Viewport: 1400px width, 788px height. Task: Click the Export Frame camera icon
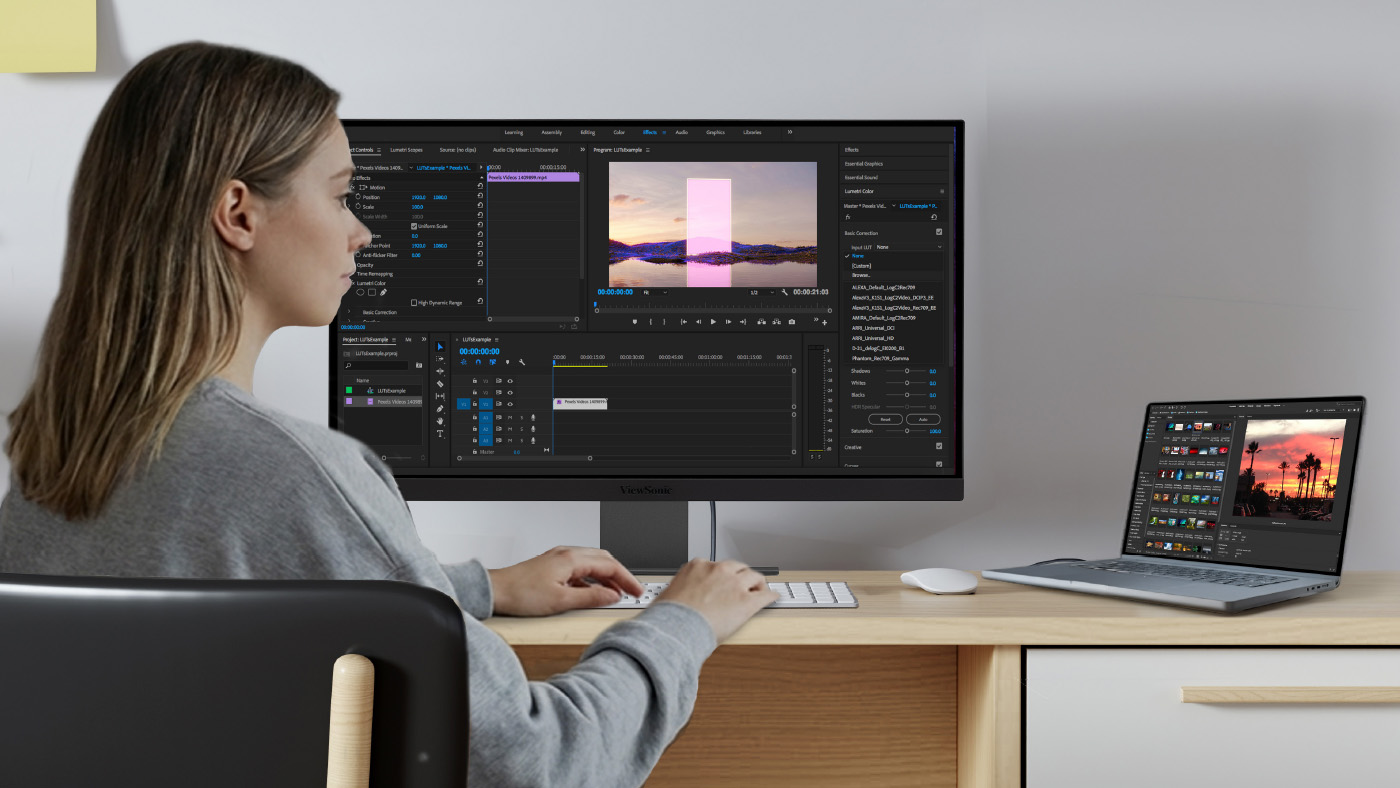[792, 322]
